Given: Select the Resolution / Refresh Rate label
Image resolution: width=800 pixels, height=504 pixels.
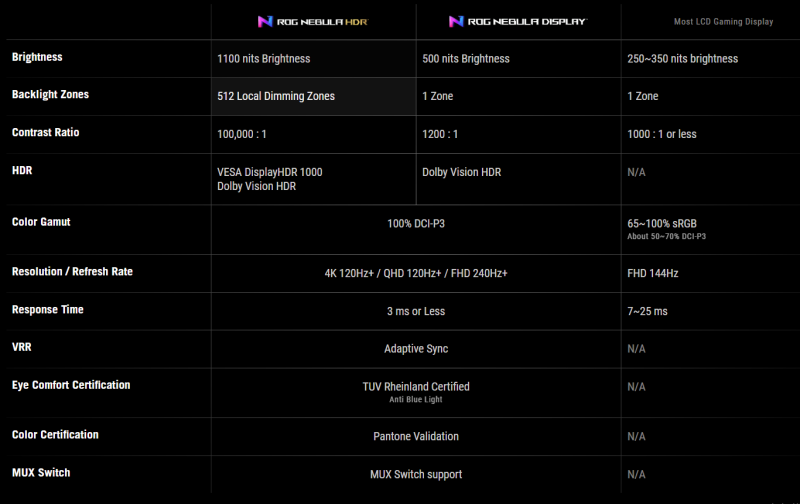Looking at the screenshot, I should (72, 272).
